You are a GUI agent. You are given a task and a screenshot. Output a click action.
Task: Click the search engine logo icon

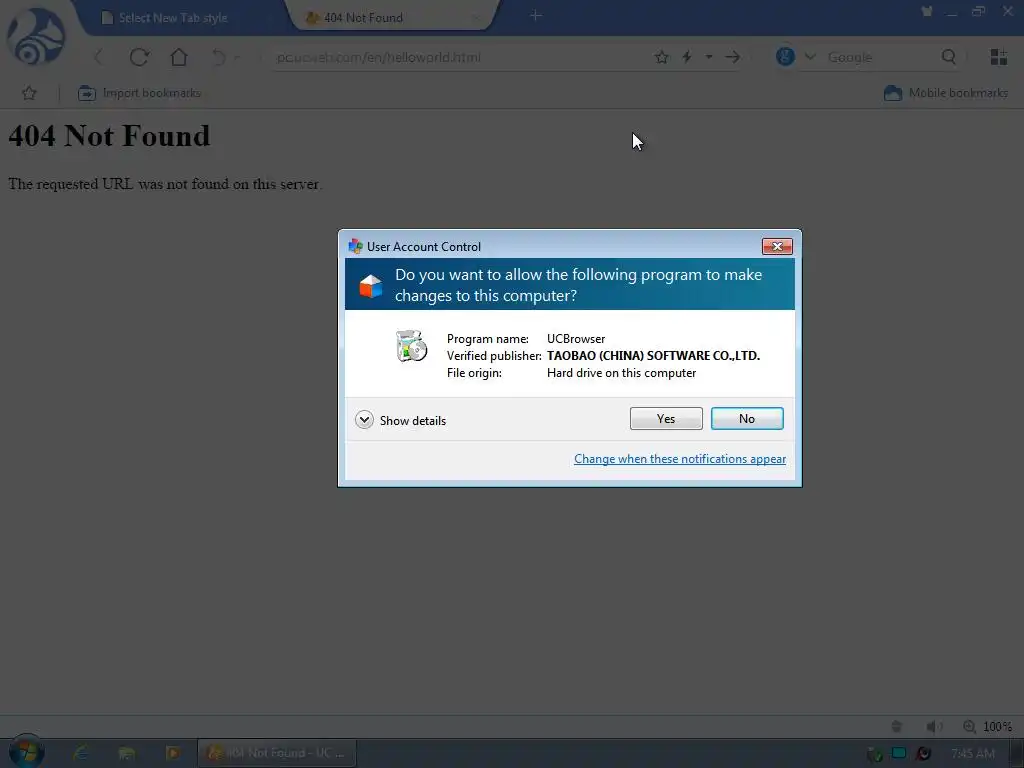(785, 56)
